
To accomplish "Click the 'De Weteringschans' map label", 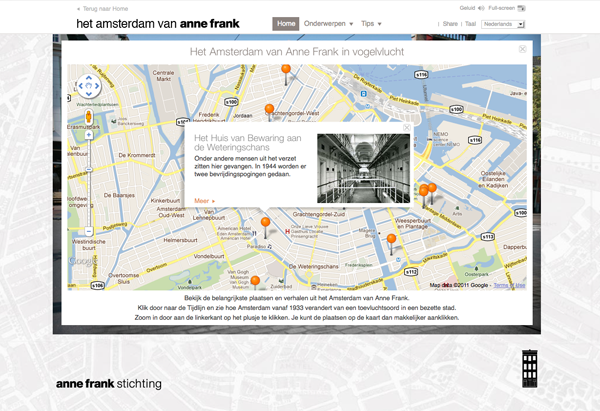I will coord(313,266).
